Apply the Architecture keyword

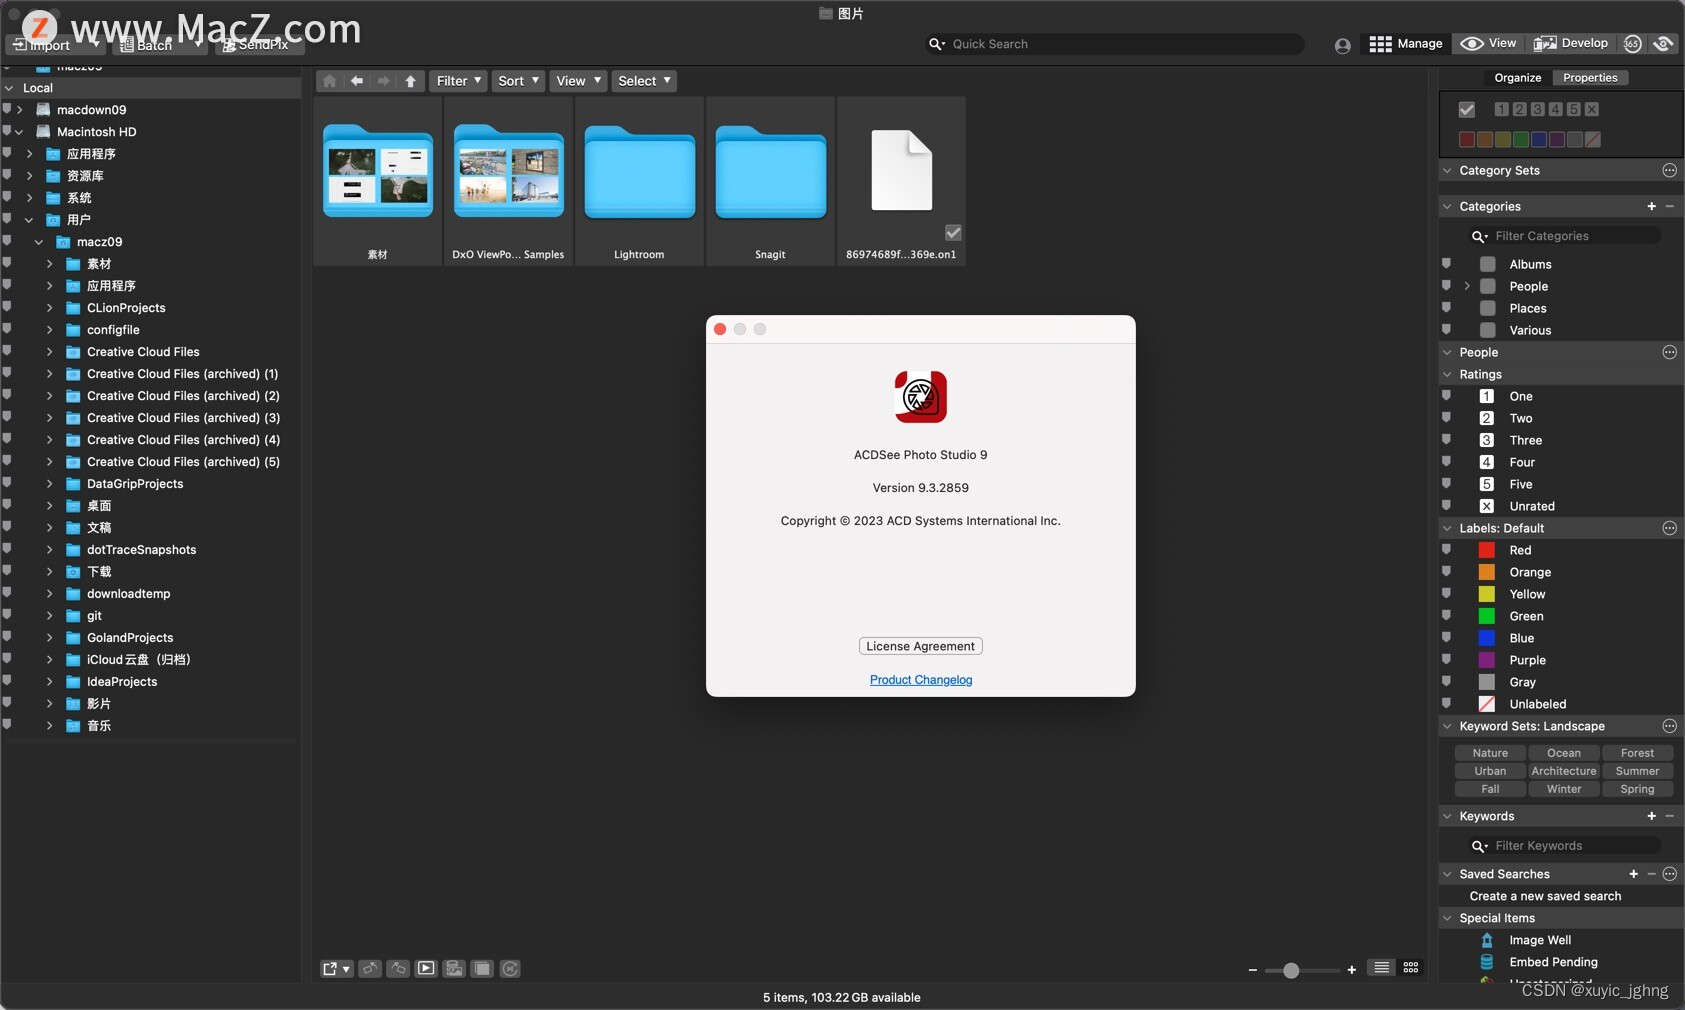coord(1564,771)
